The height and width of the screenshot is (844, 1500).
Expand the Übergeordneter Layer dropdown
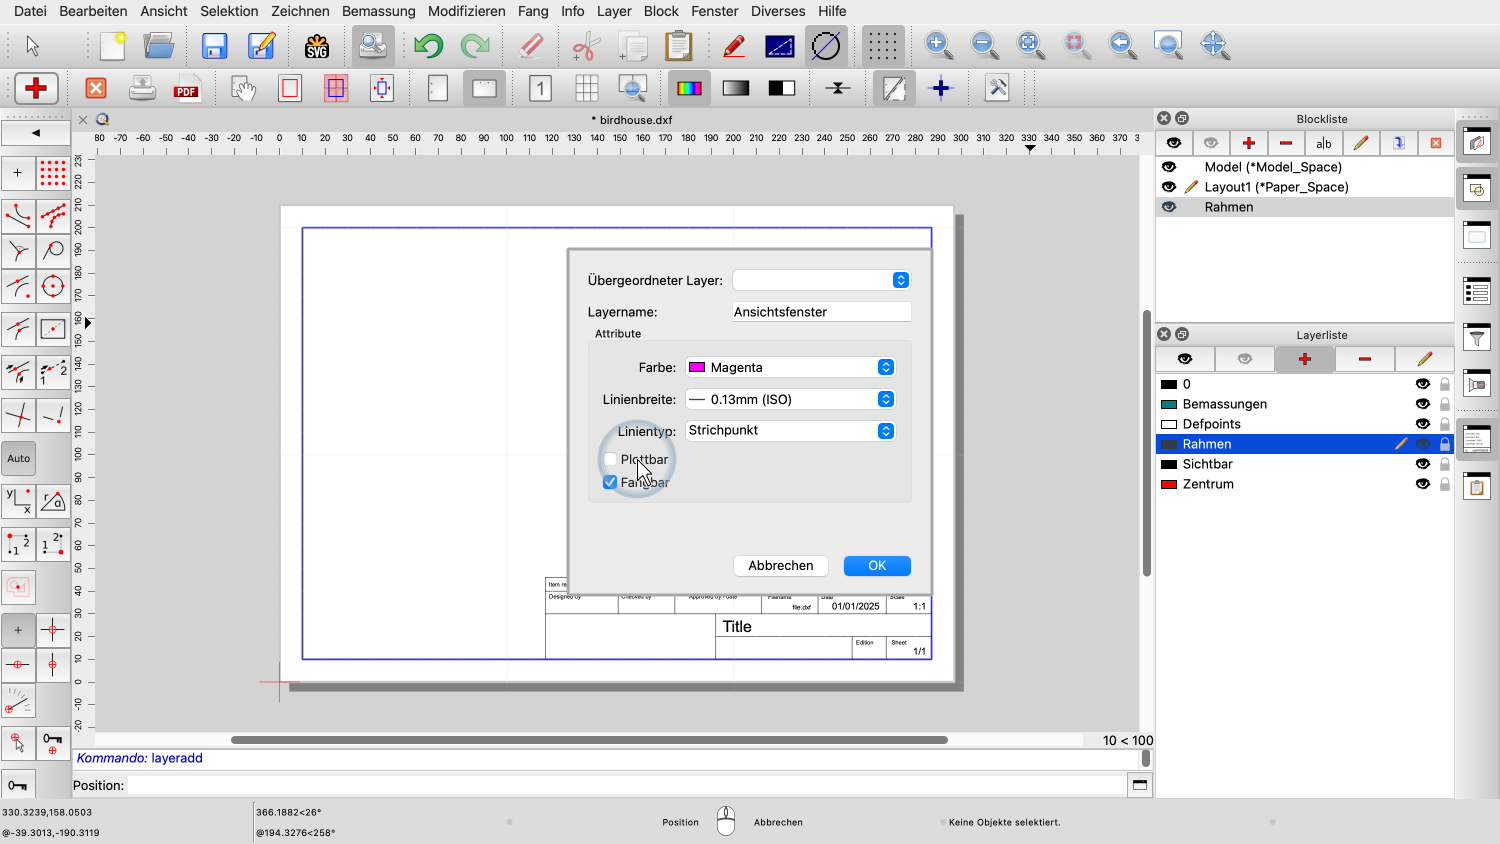[x=821, y=280]
